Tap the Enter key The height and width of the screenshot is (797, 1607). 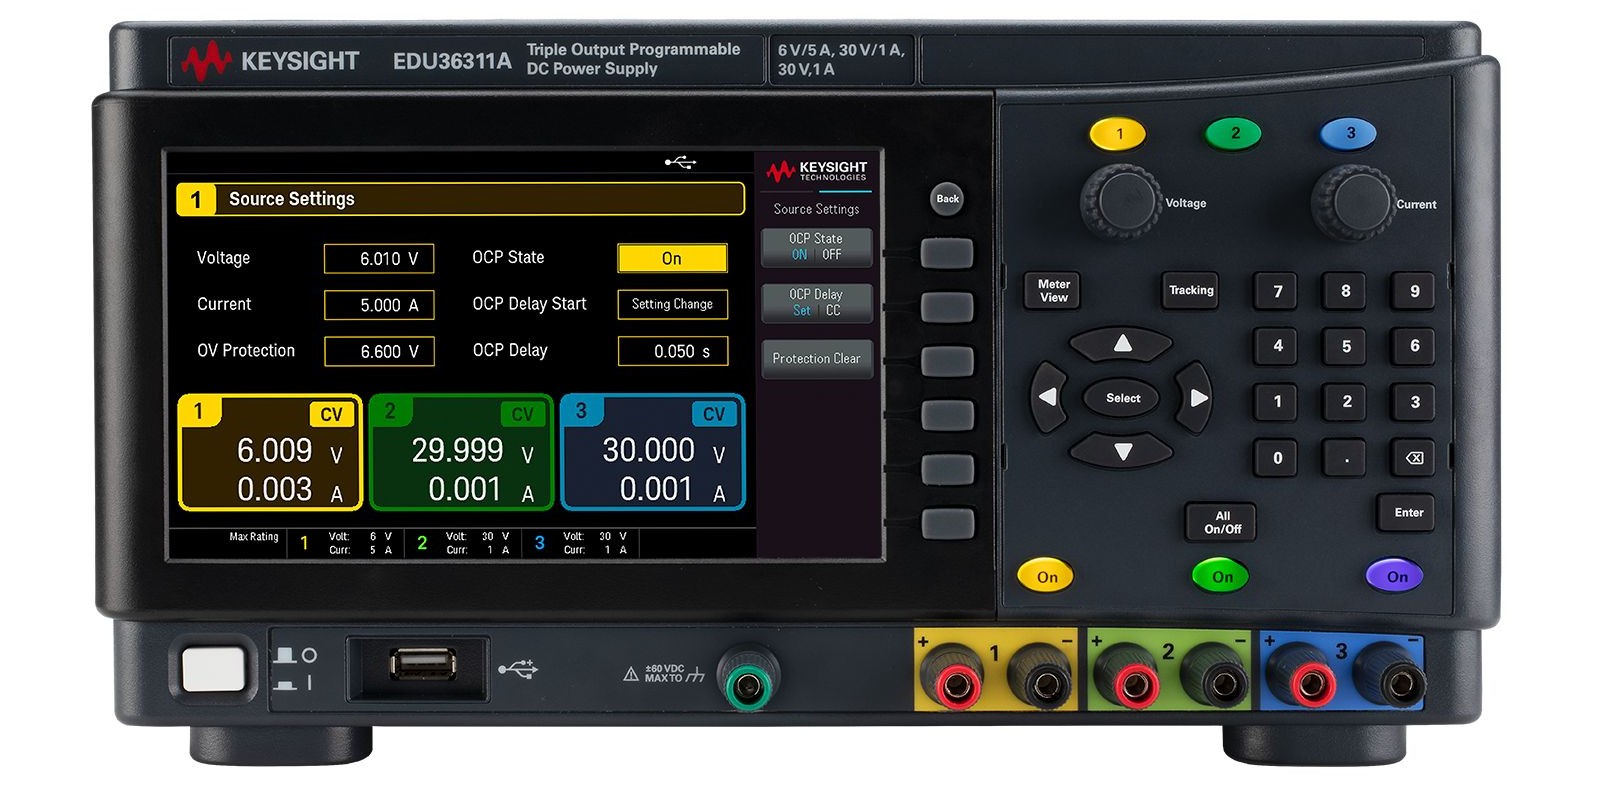[1408, 513]
